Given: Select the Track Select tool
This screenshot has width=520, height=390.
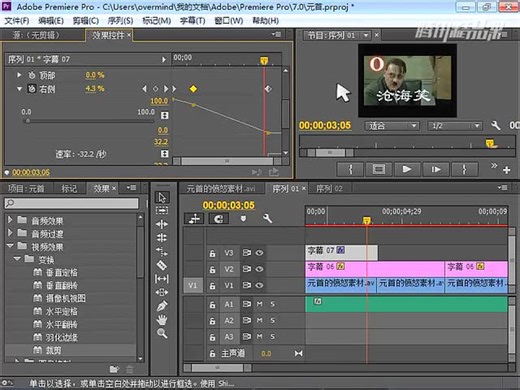Looking at the screenshot, I should 162,211.
